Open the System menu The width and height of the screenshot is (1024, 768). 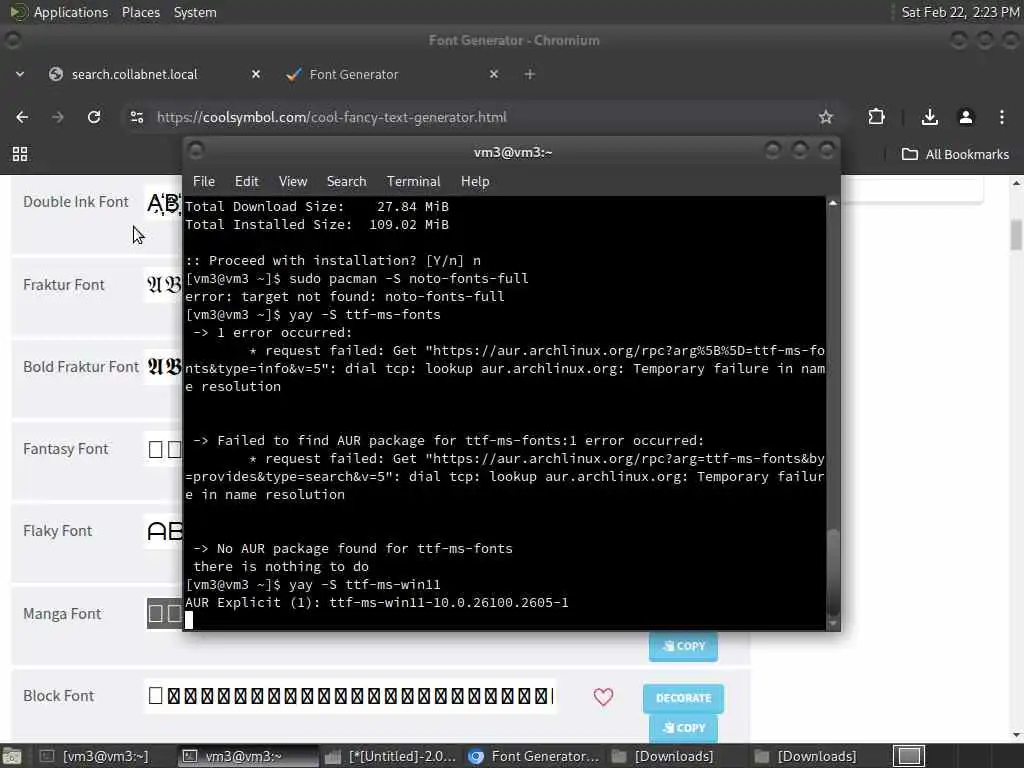click(x=195, y=12)
